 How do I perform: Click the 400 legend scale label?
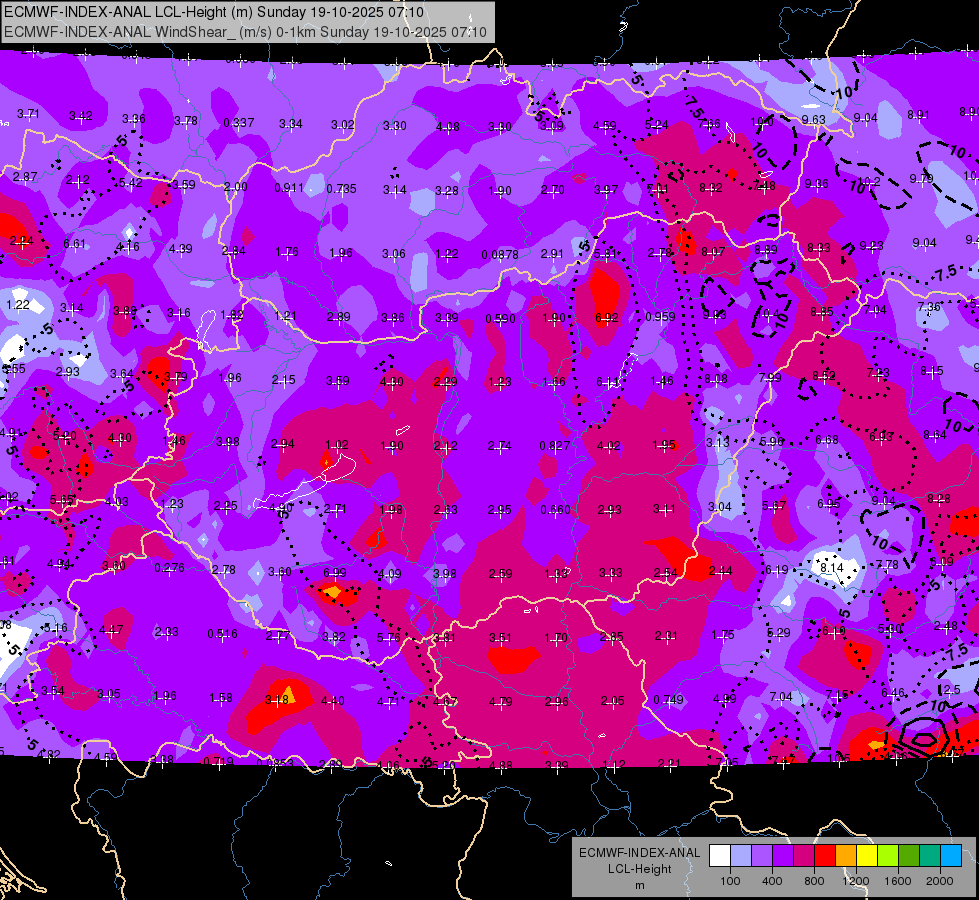[772, 881]
